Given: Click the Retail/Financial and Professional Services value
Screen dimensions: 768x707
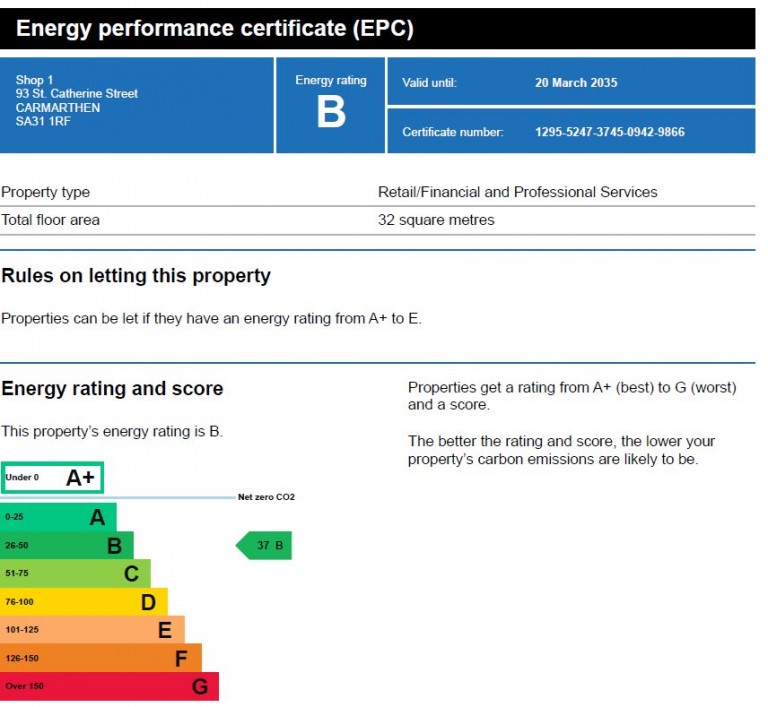Looking at the screenshot, I should (517, 192).
